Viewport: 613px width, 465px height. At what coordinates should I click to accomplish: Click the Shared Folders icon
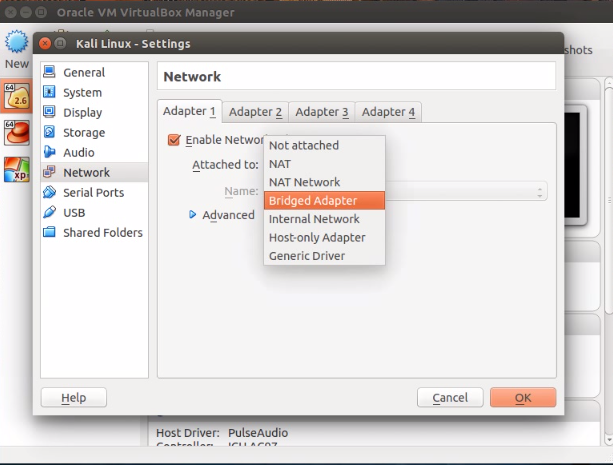tap(49, 232)
